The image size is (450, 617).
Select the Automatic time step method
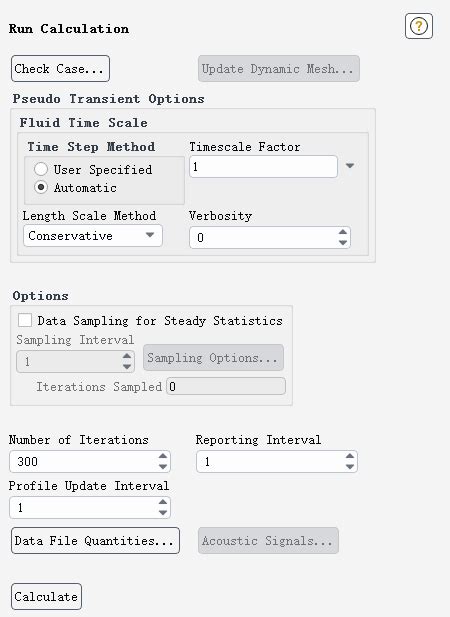tap(41, 187)
